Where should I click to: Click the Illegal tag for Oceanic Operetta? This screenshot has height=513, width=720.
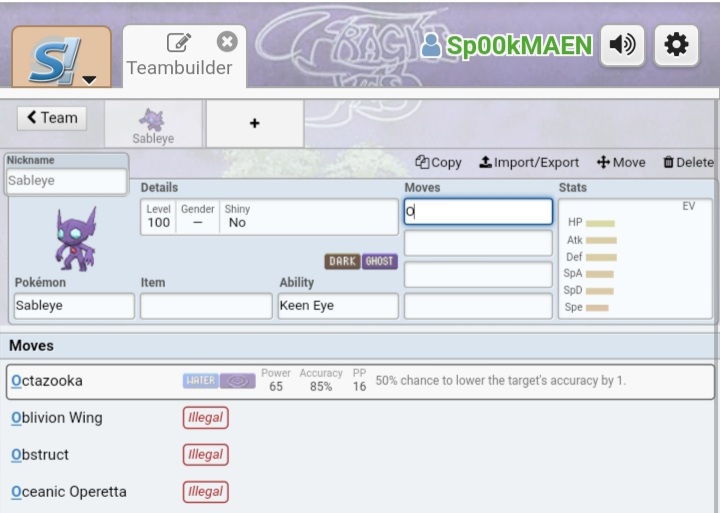click(x=205, y=492)
